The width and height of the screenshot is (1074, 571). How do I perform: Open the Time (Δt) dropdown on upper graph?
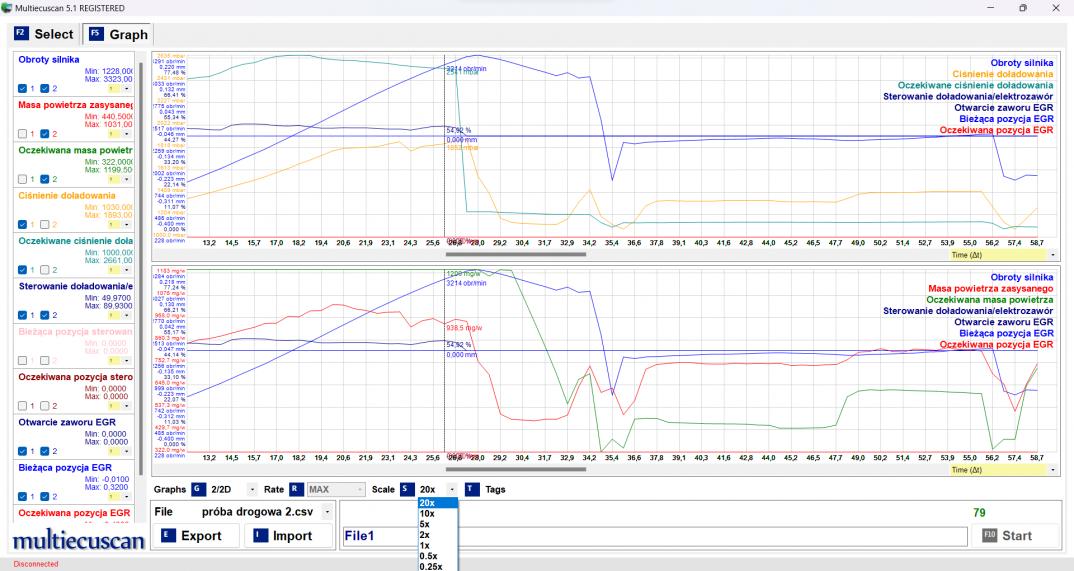point(1053,255)
